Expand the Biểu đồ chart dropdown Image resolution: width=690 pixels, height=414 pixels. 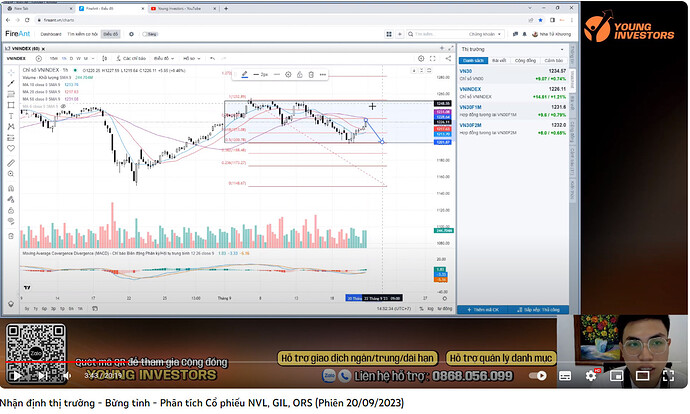(164, 58)
